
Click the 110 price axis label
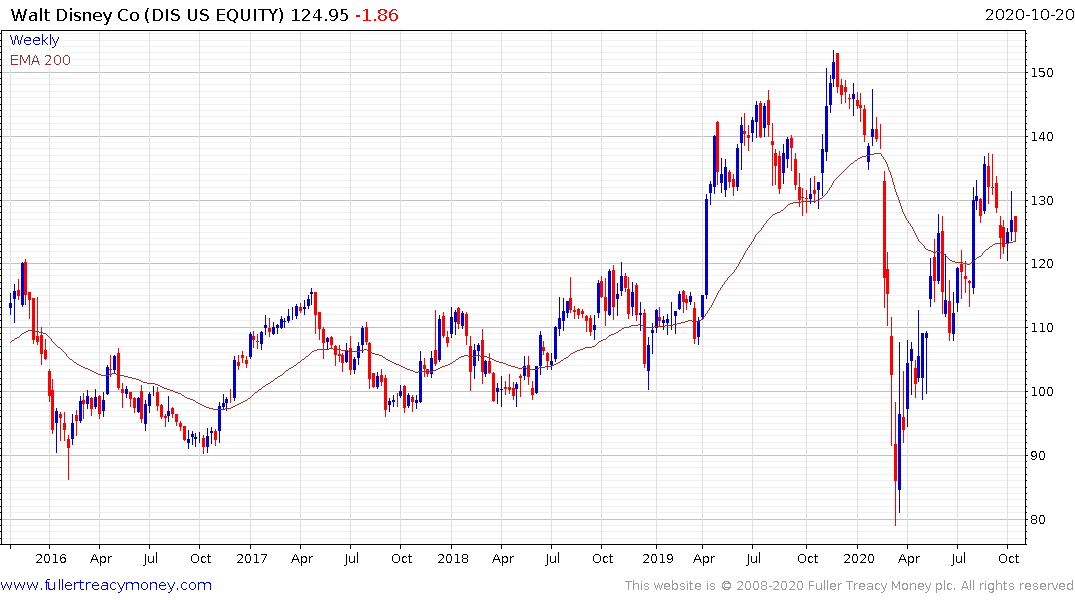[1042, 328]
